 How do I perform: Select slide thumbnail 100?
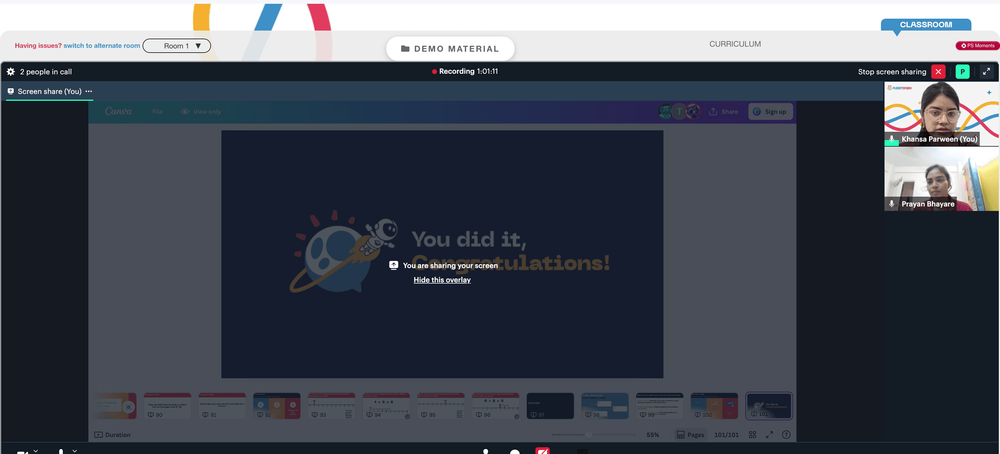point(714,406)
